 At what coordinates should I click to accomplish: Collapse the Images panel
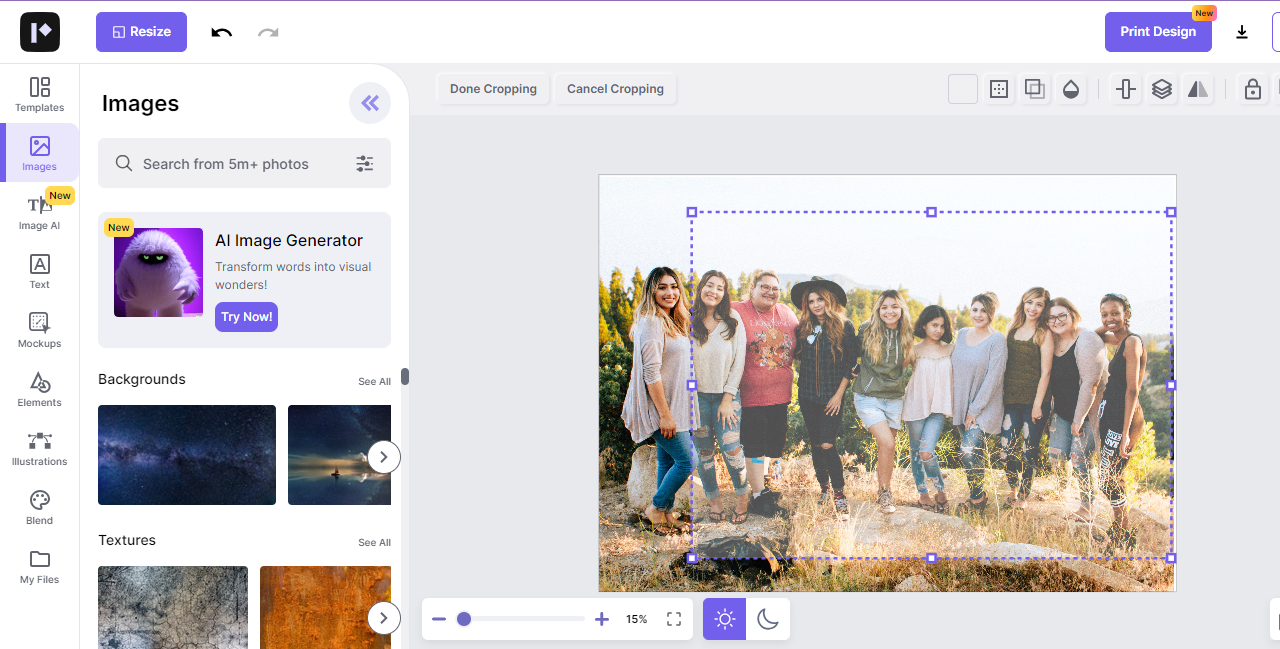(370, 103)
